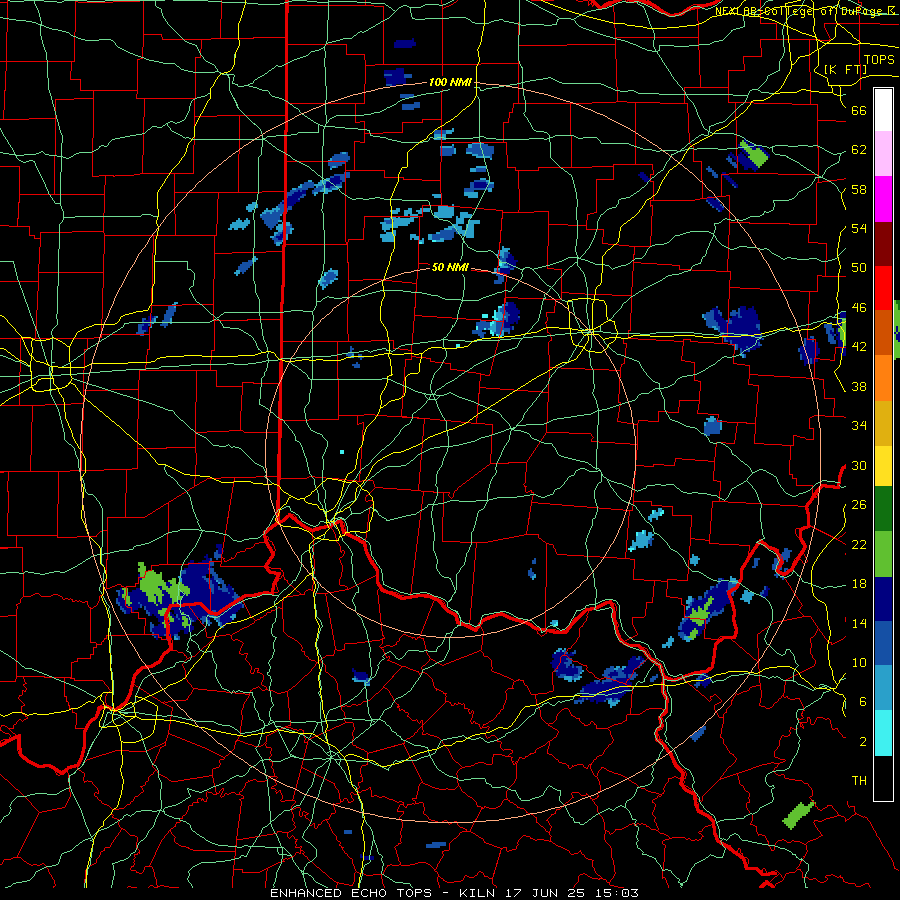Screen dimensions: 900x900
Task: Select the 54 legend scale label
Action: coord(859,228)
